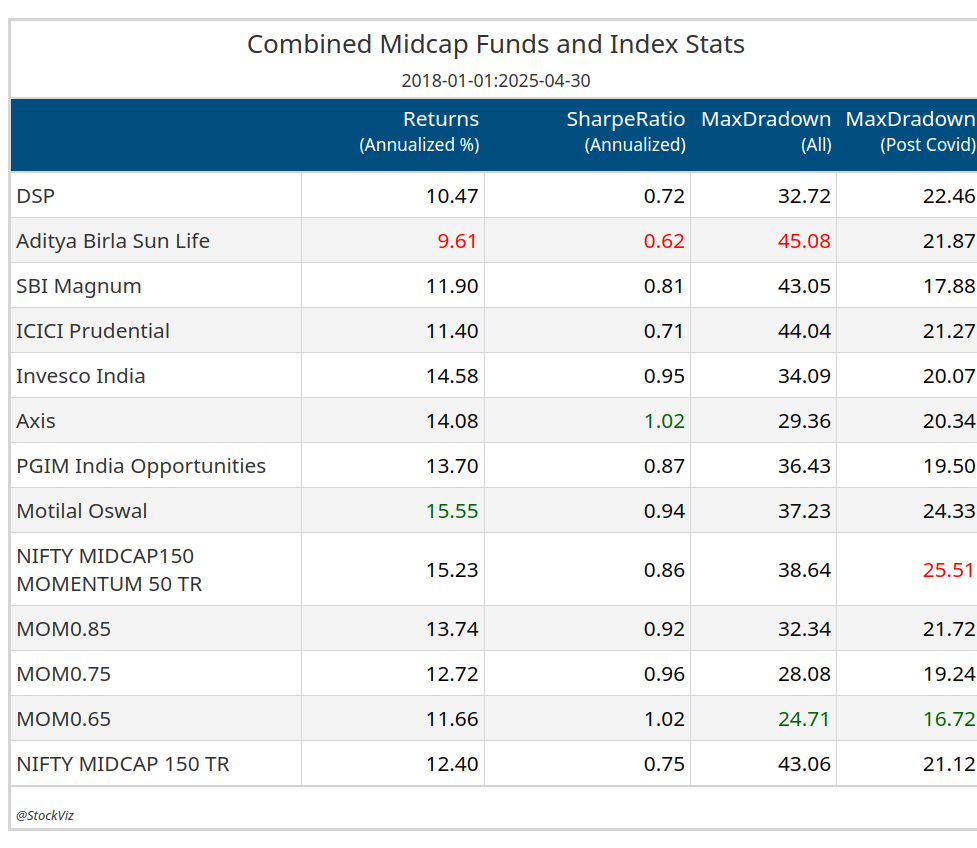Screen dimensions: 977x848
Task: Click Invesco India Sharpe ratio 0.95
Action: pos(664,376)
